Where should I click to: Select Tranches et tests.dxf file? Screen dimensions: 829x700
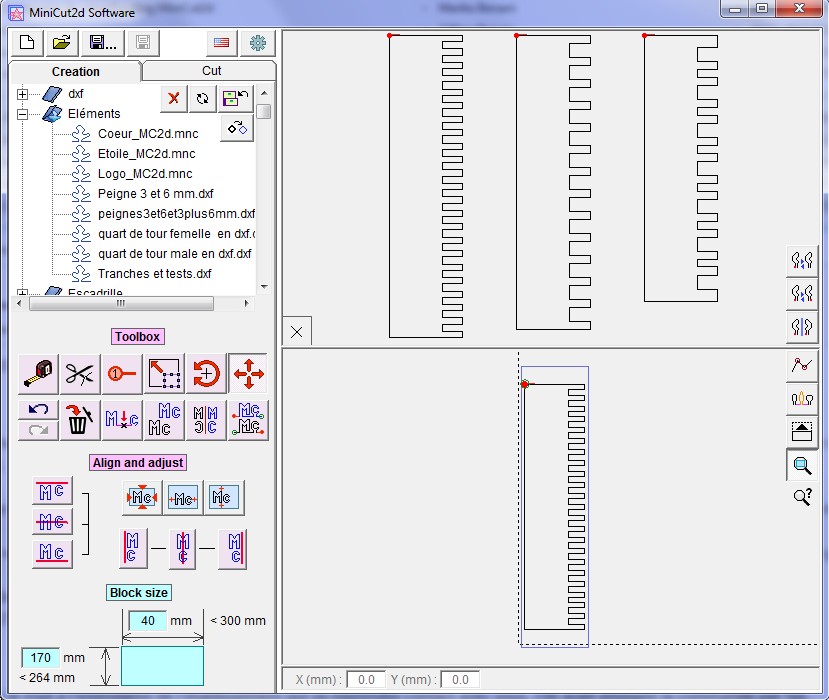click(154, 274)
